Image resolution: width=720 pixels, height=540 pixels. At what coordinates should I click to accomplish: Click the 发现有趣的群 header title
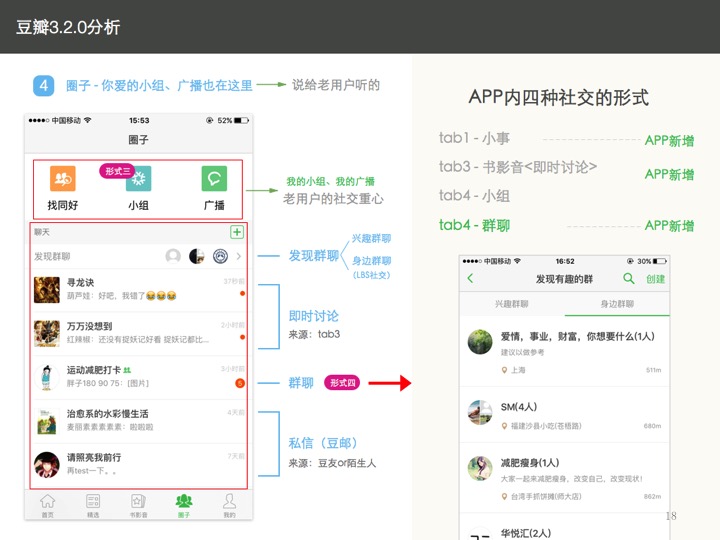pos(564,279)
